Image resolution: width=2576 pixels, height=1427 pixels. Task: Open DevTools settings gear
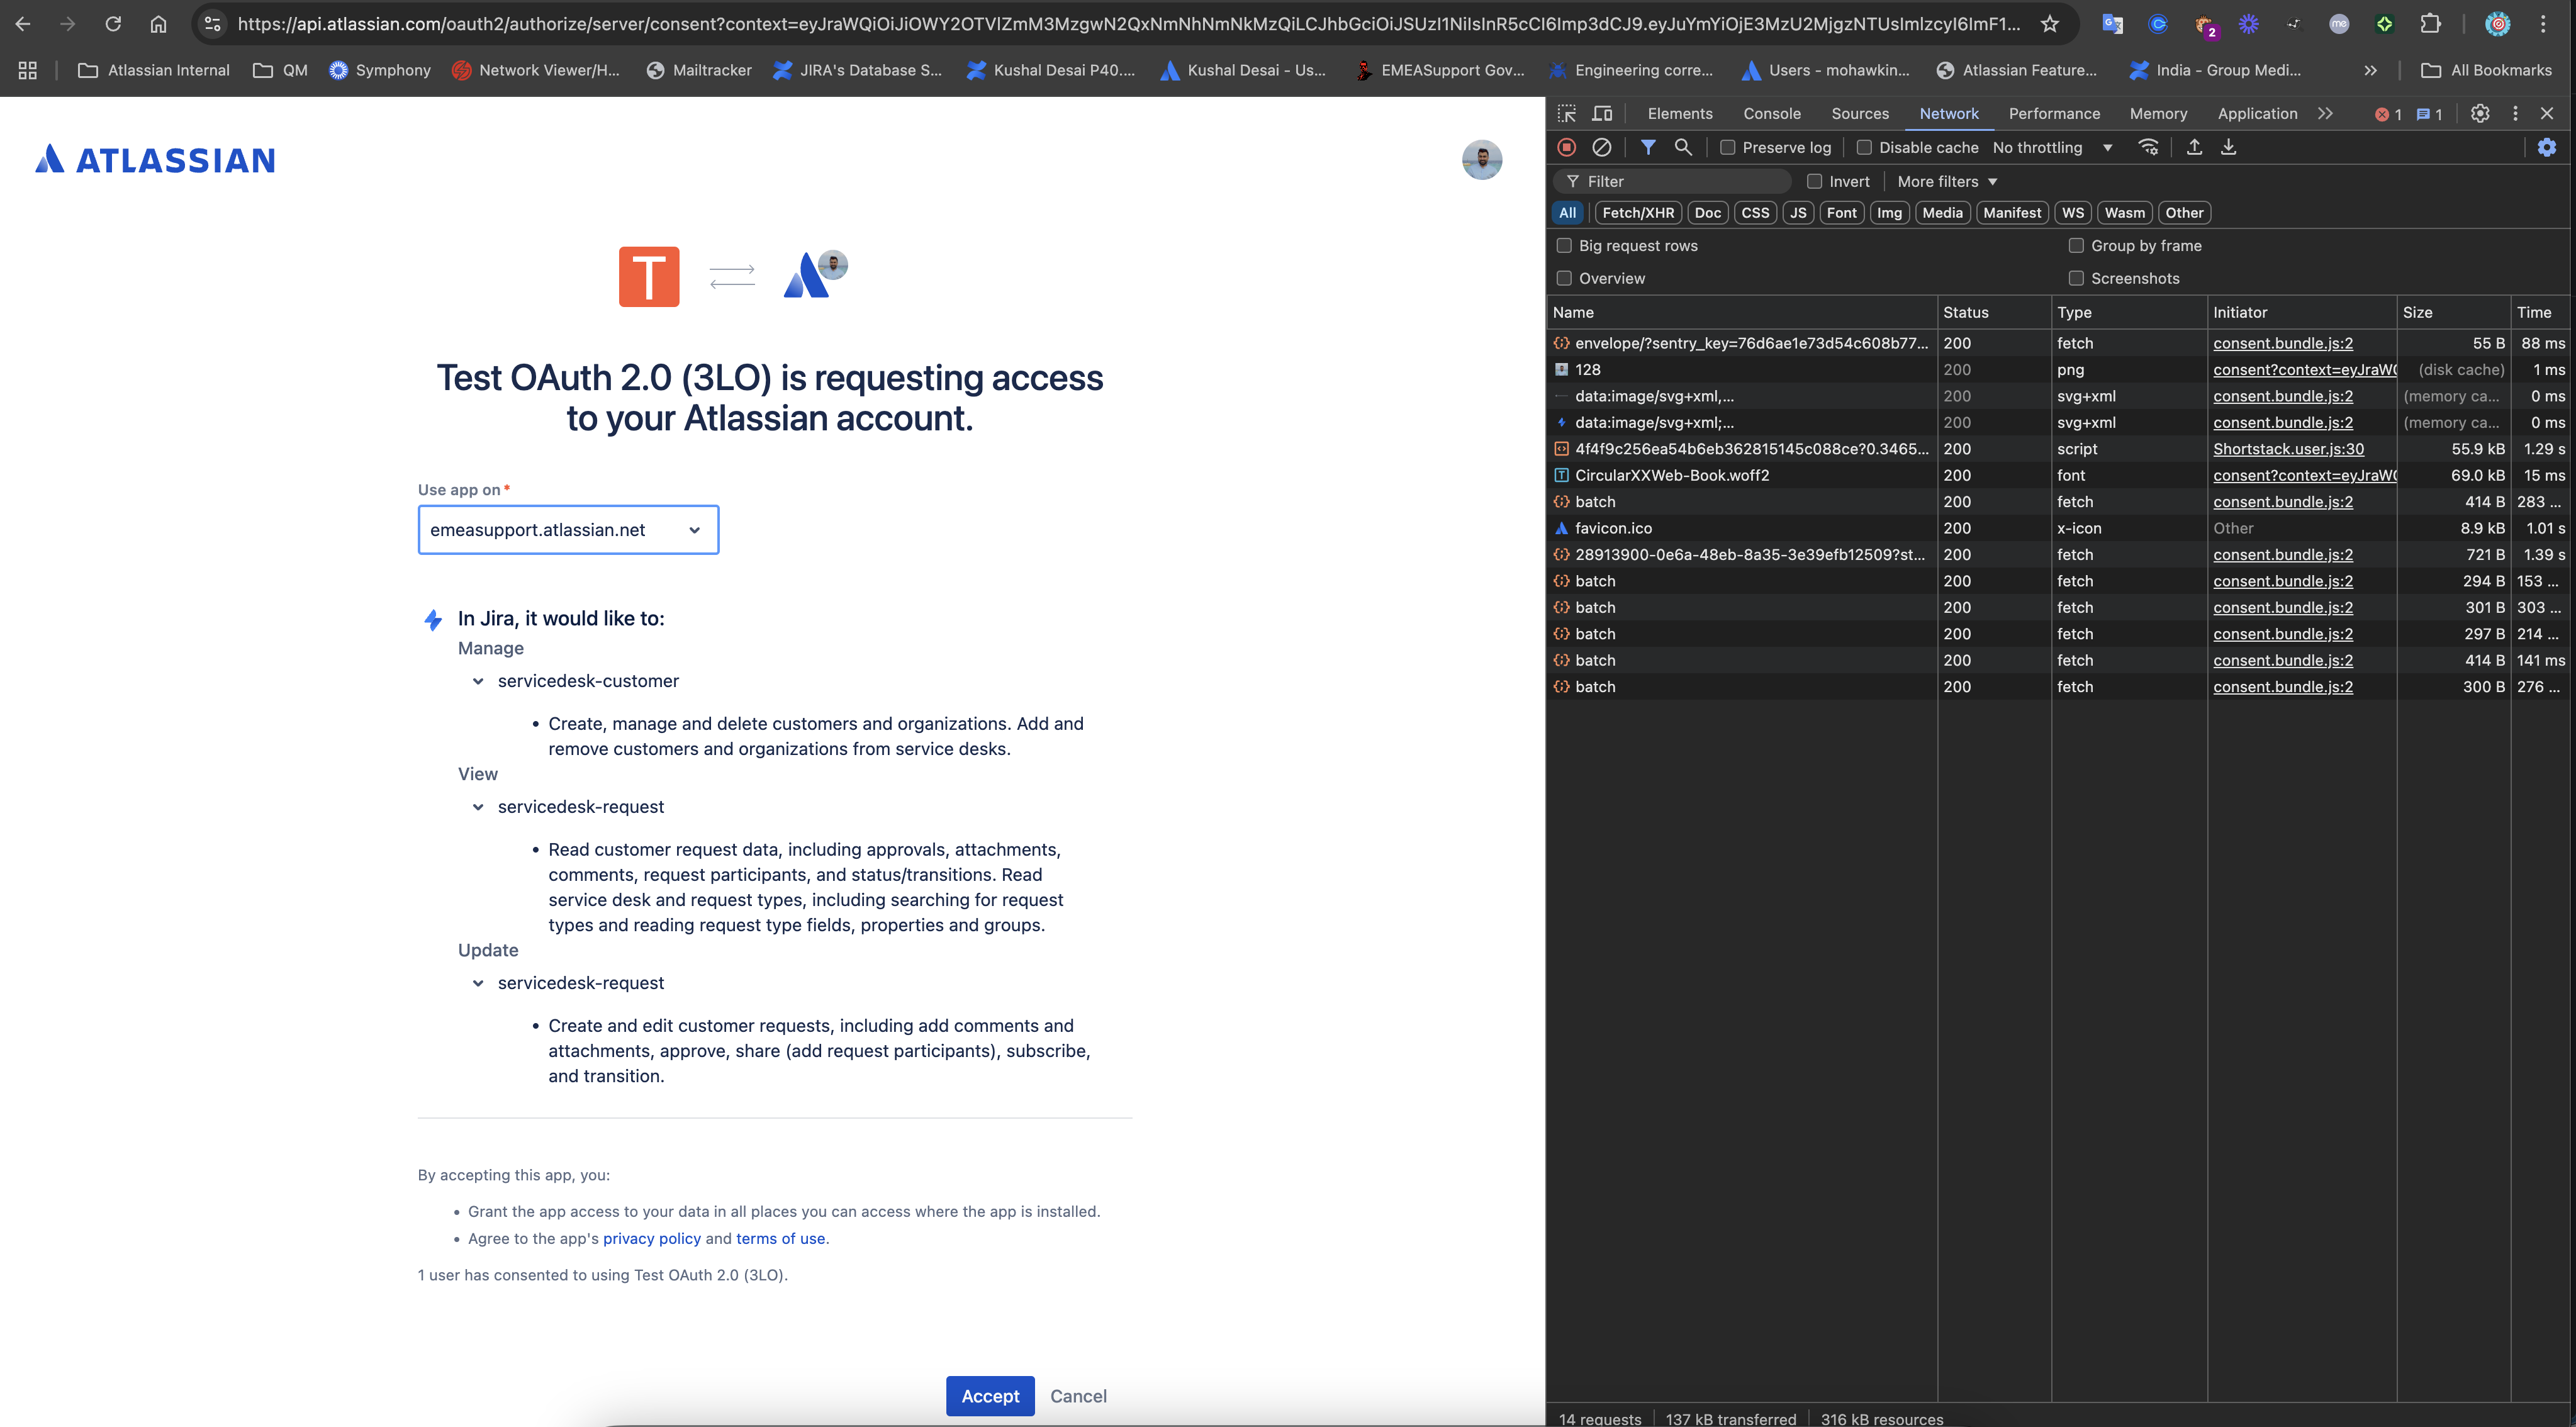[2480, 114]
